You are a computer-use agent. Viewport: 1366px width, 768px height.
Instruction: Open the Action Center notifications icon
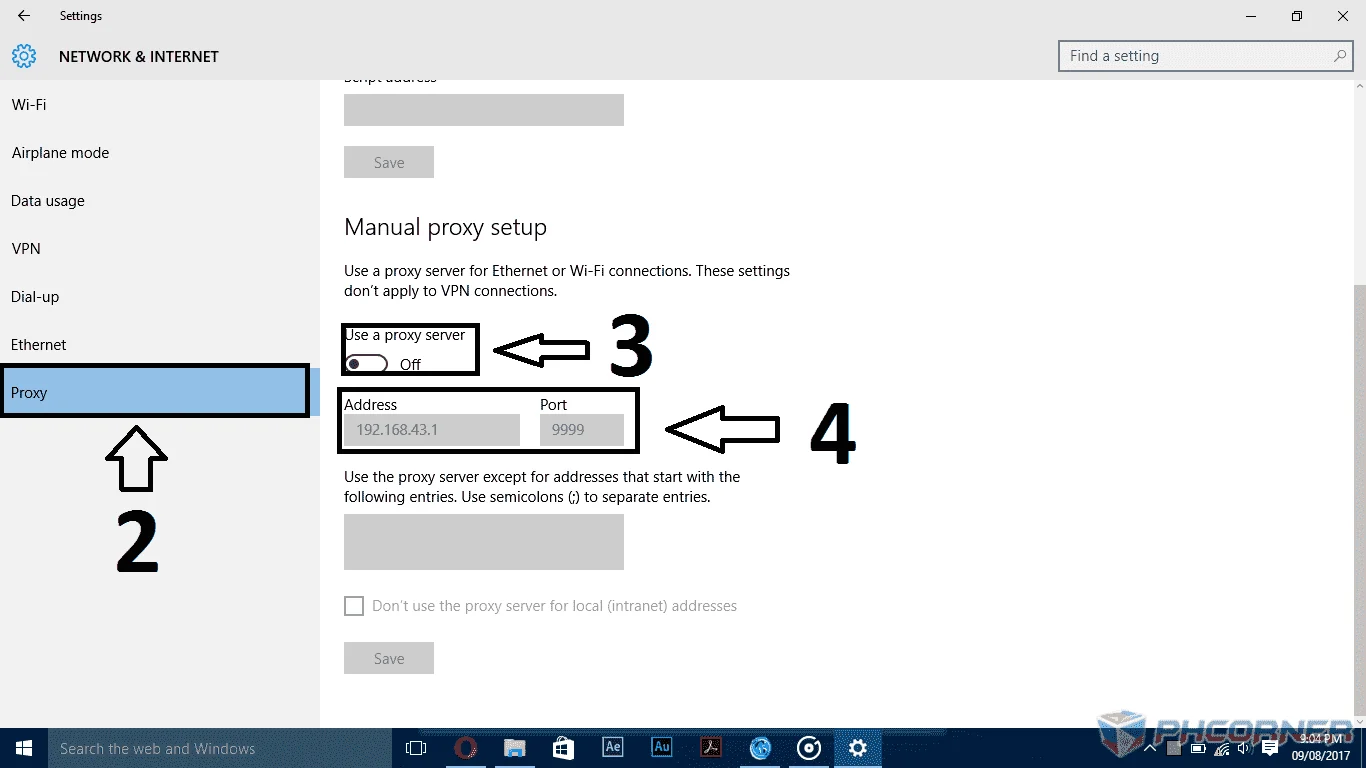pos(1270,748)
